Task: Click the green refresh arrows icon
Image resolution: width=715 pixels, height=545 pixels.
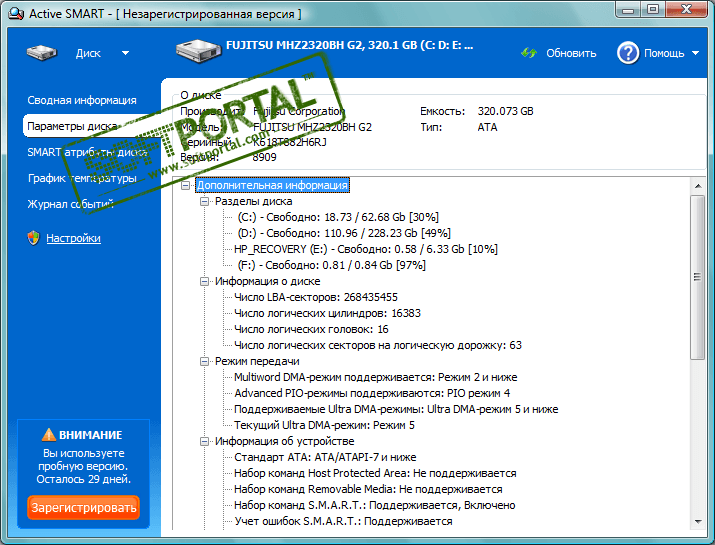Action: coord(529,53)
